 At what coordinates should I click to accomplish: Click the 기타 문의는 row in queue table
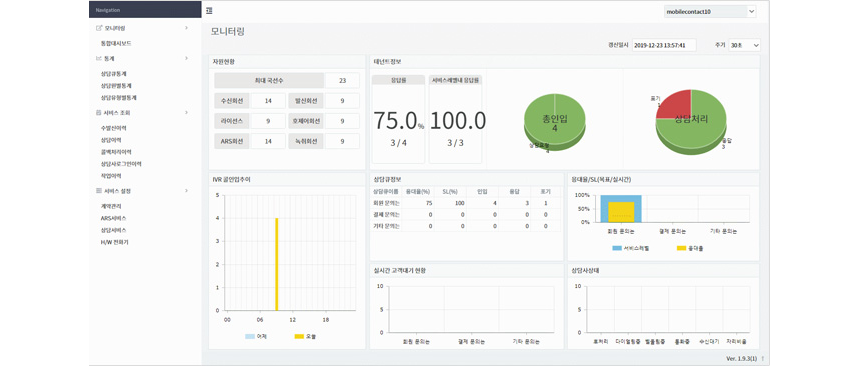pos(466,226)
